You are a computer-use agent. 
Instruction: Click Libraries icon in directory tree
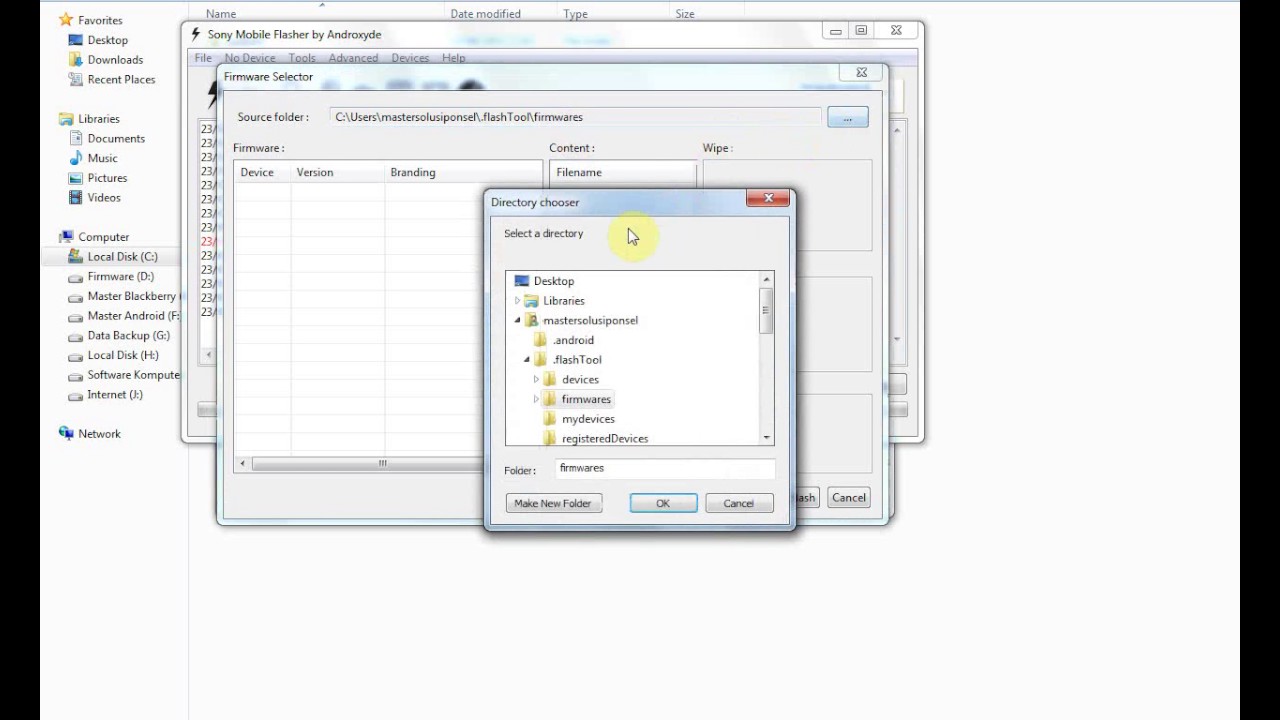531,300
